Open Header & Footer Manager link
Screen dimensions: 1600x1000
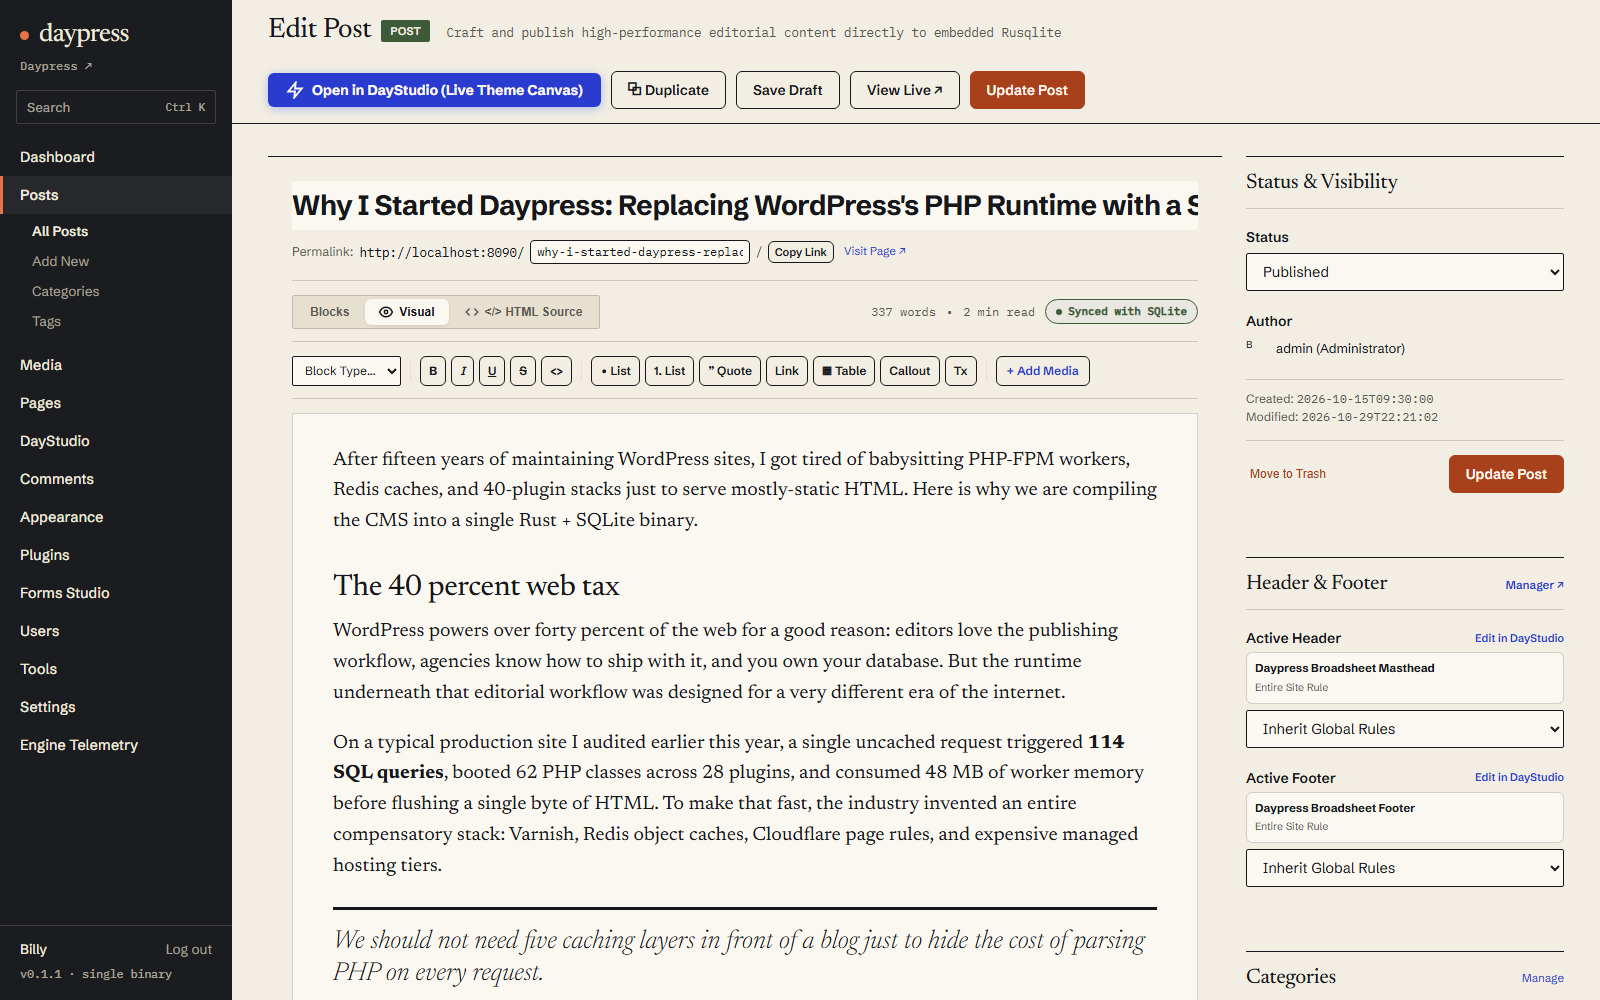[x=1535, y=585]
